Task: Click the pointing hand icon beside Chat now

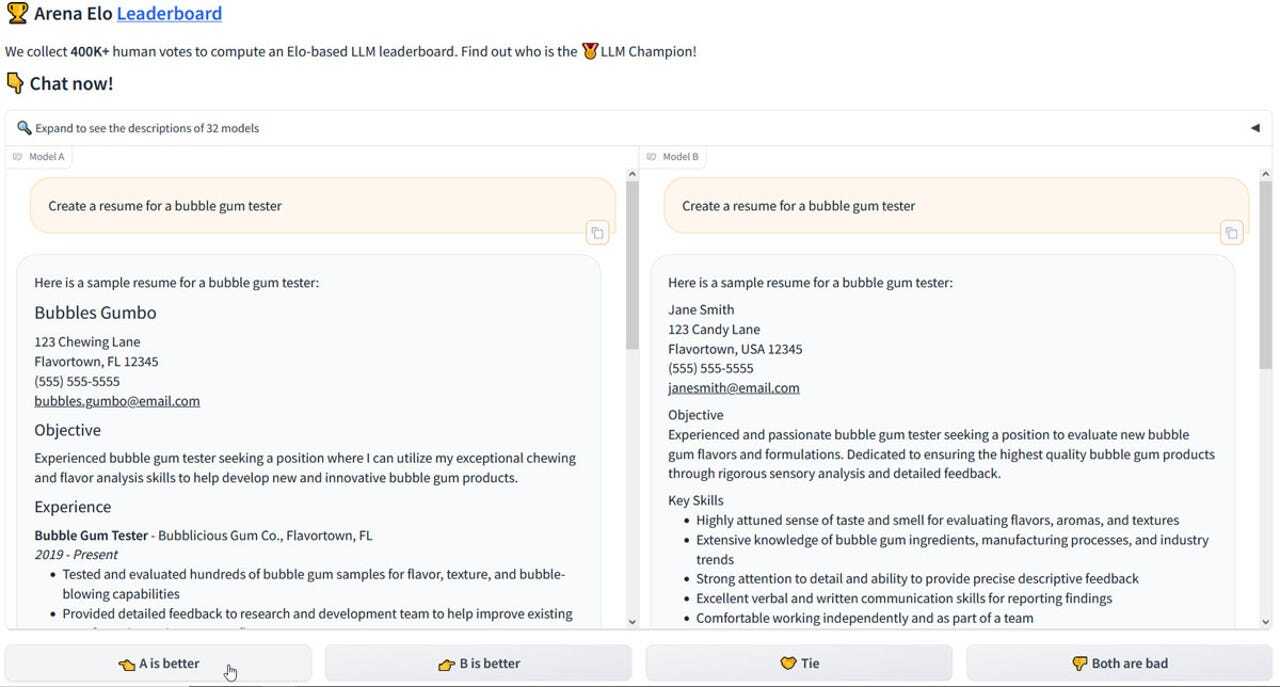Action: (15, 83)
